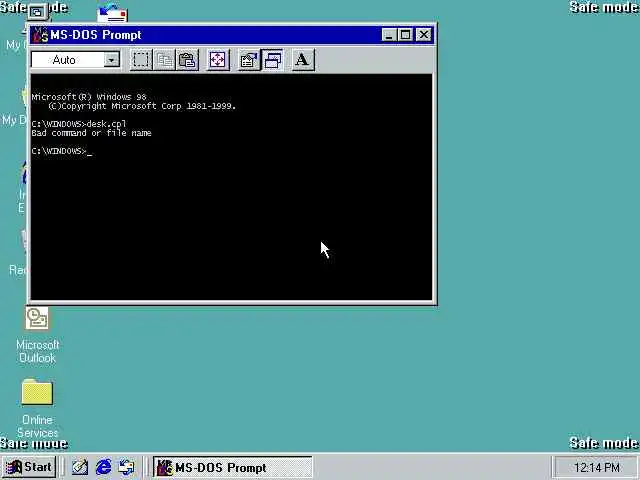Select the MS-DOS Prompt taskbar button
The image size is (640, 480).
(233, 467)
